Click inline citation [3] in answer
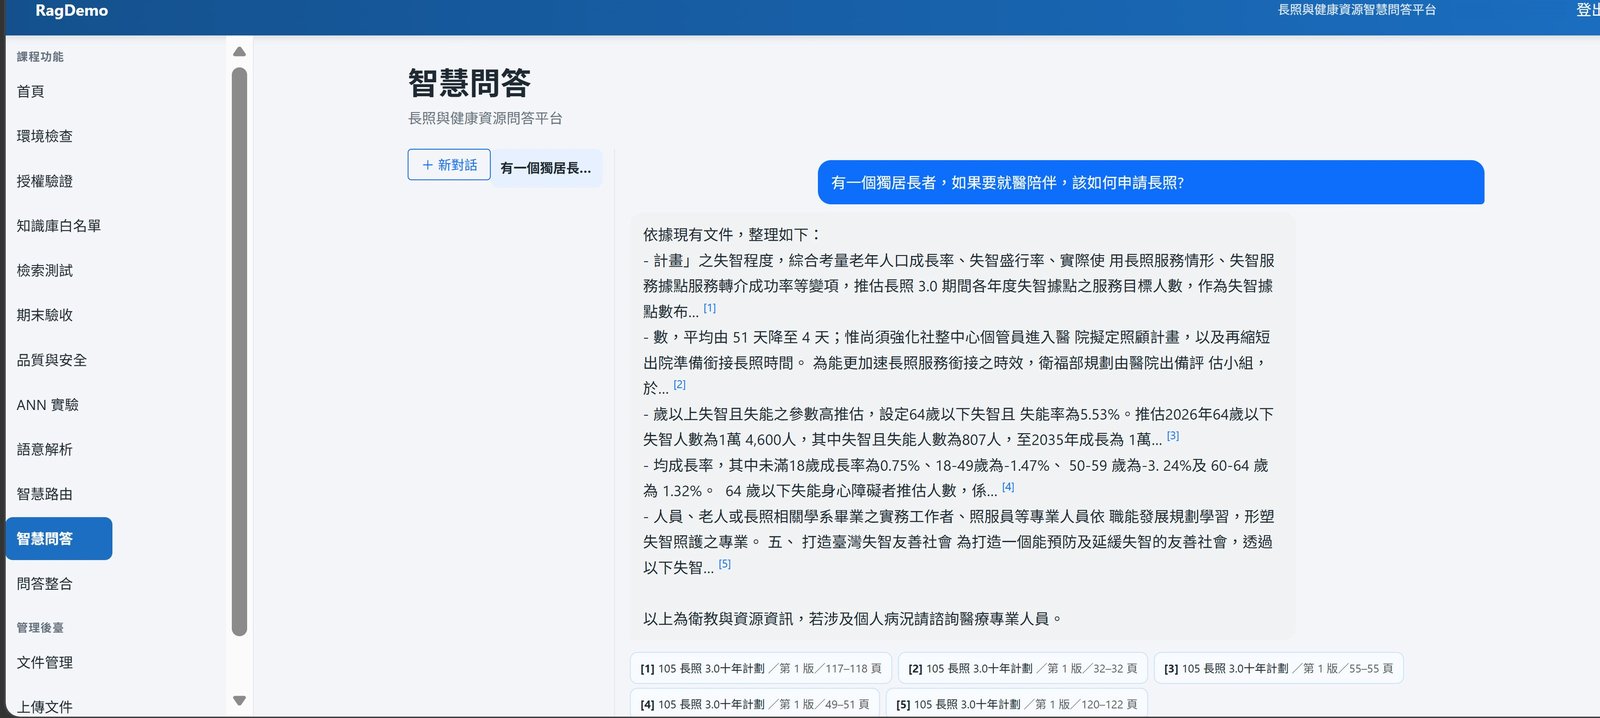 click(x=1173, y=436)
